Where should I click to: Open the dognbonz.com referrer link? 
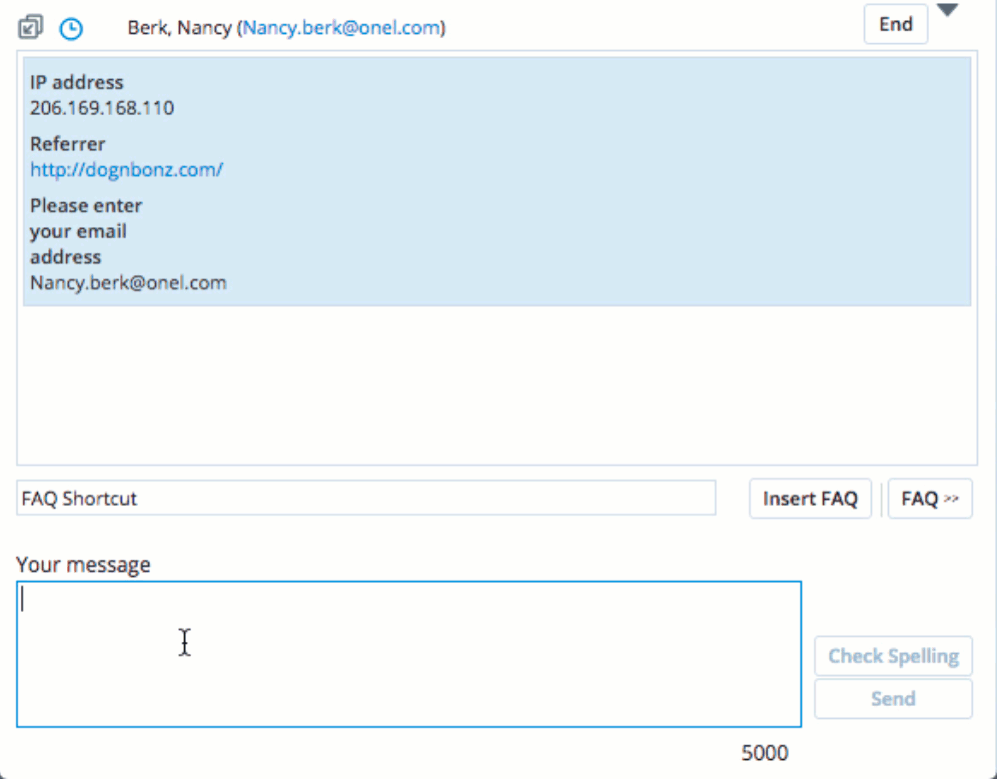click(127, 170)
